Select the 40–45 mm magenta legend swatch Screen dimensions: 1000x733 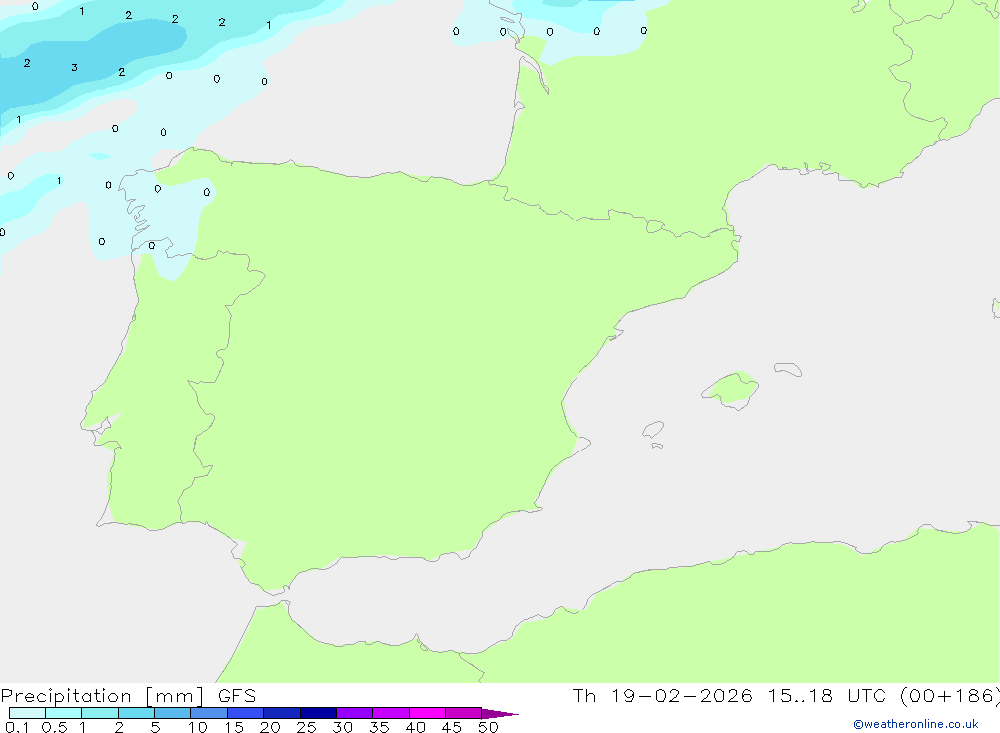(x=427, y=713)
